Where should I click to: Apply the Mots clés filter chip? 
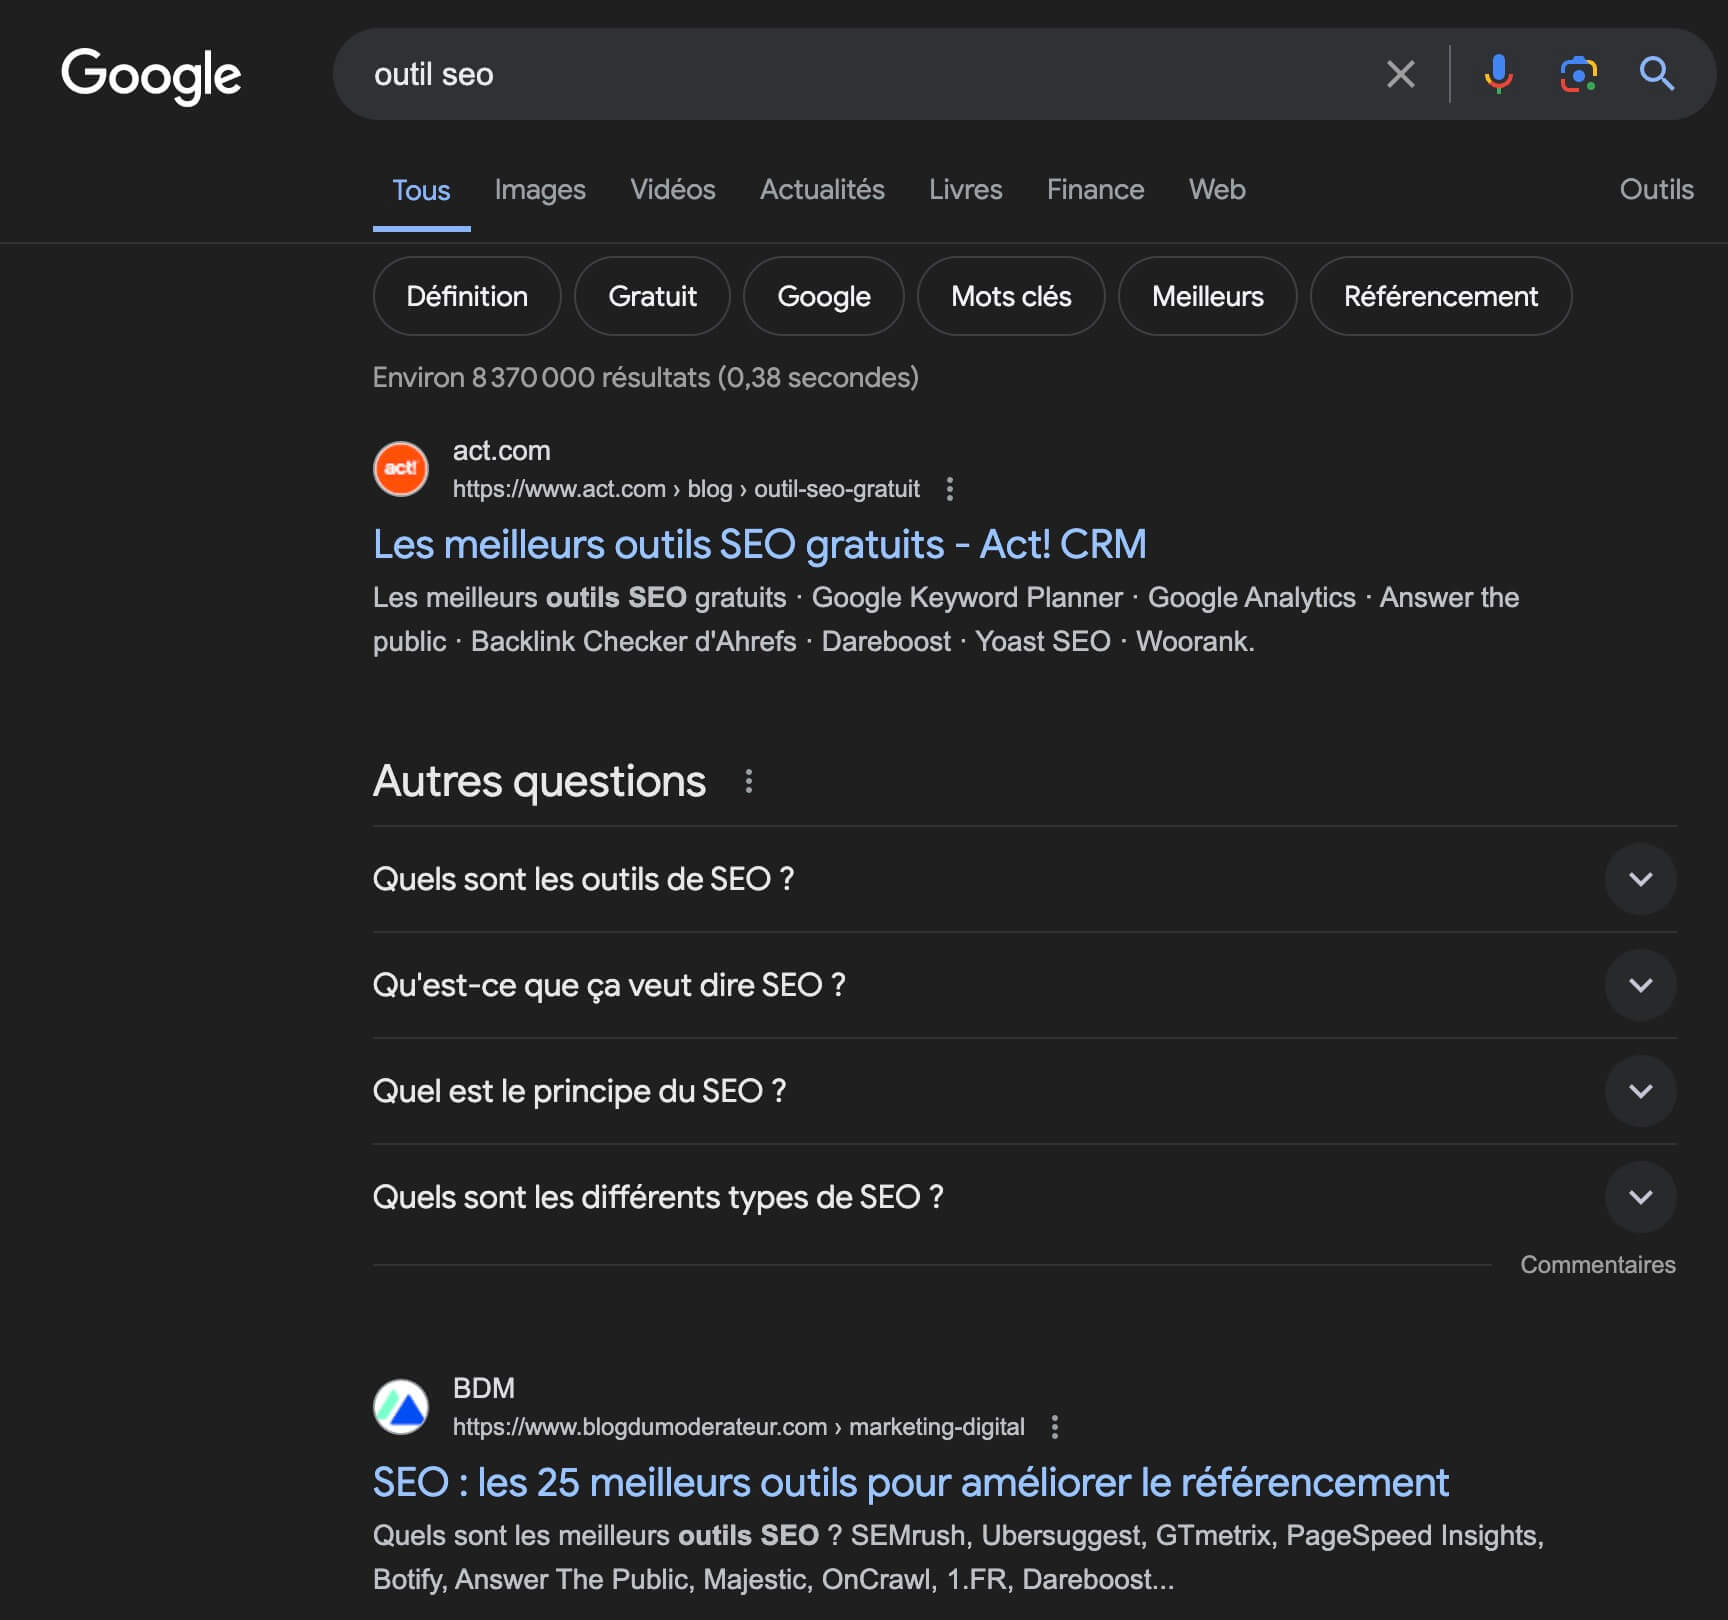click(x=1011, y=296)
